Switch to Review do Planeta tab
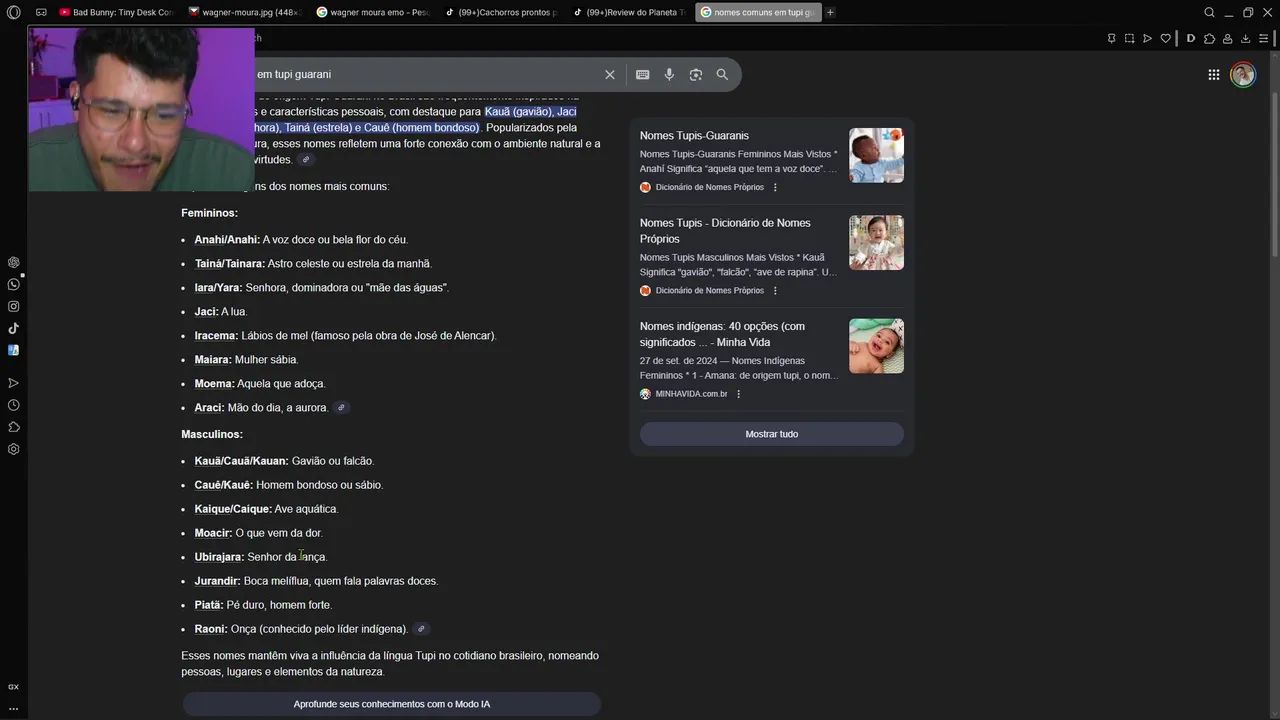The image size is (1280, 720). 628,12
